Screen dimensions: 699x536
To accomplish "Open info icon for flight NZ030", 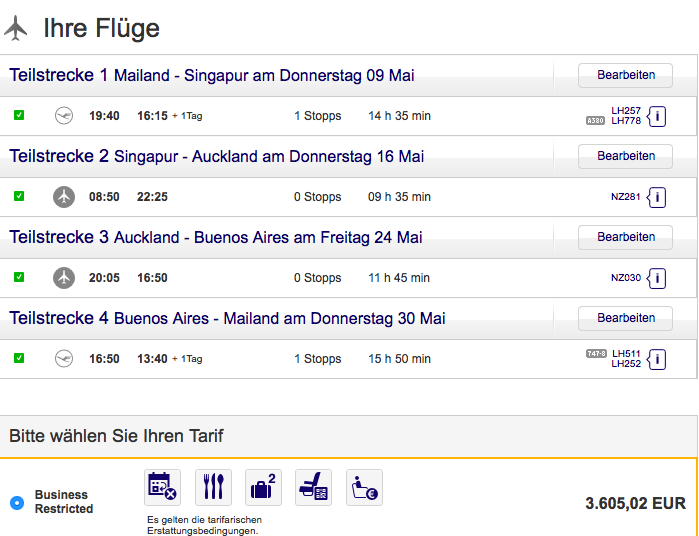I will point(657,278).
